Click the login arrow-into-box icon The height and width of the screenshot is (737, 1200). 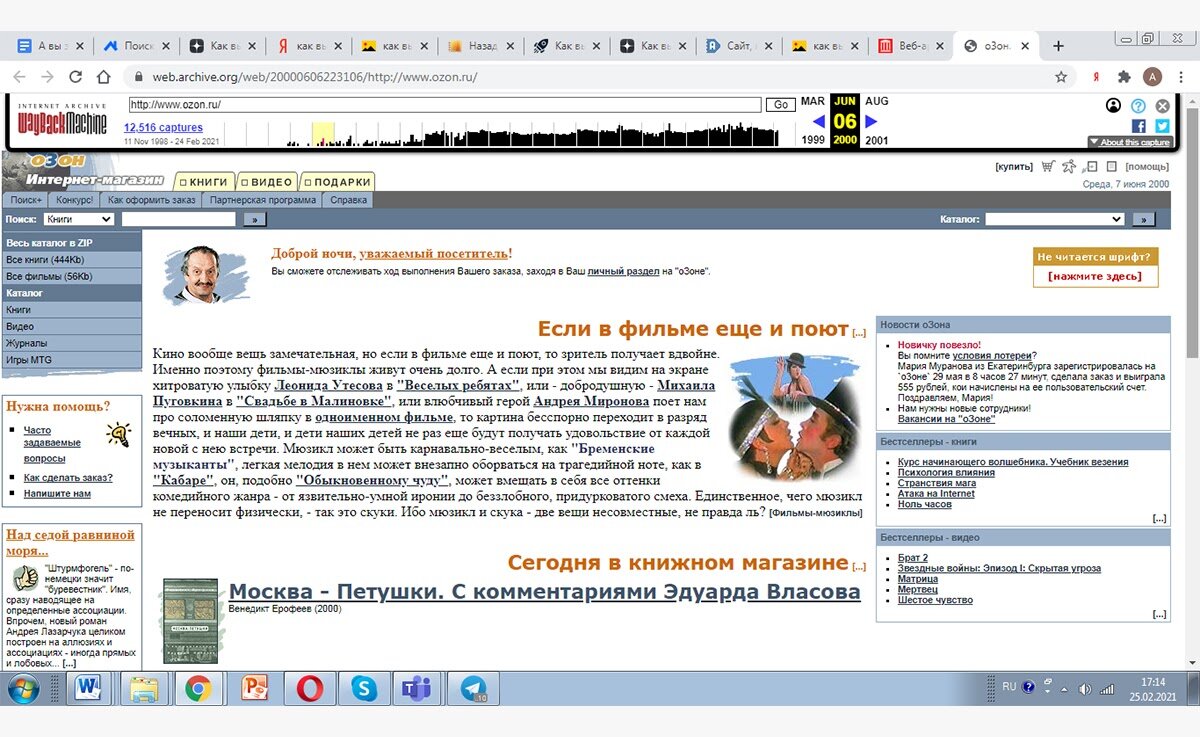tap(1092, 167)
